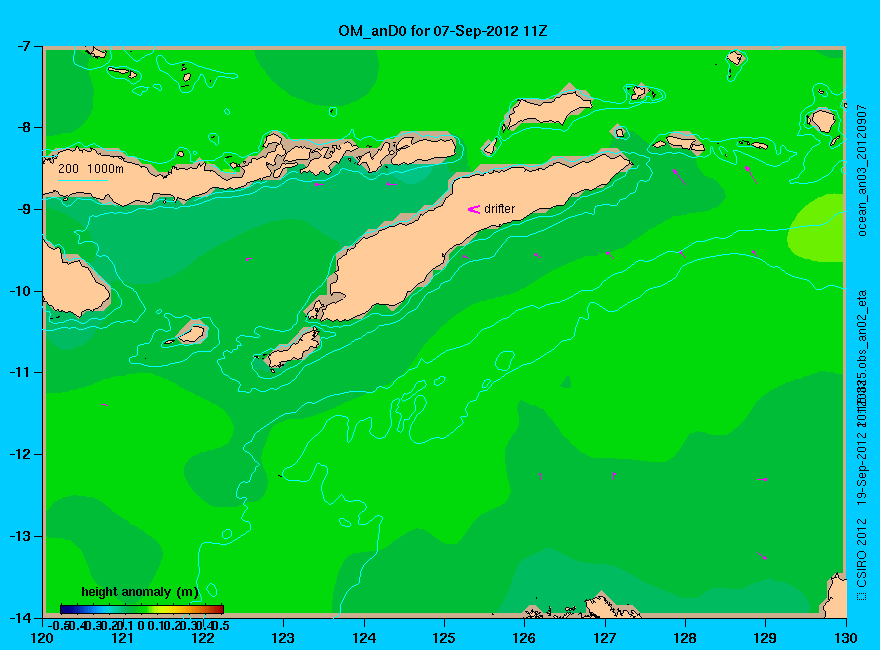Image resolution: width=880 pixels, height=650 pixels.
Task: Click the magenta current arrow near 128, -8.6
Action: coord(679,176)
